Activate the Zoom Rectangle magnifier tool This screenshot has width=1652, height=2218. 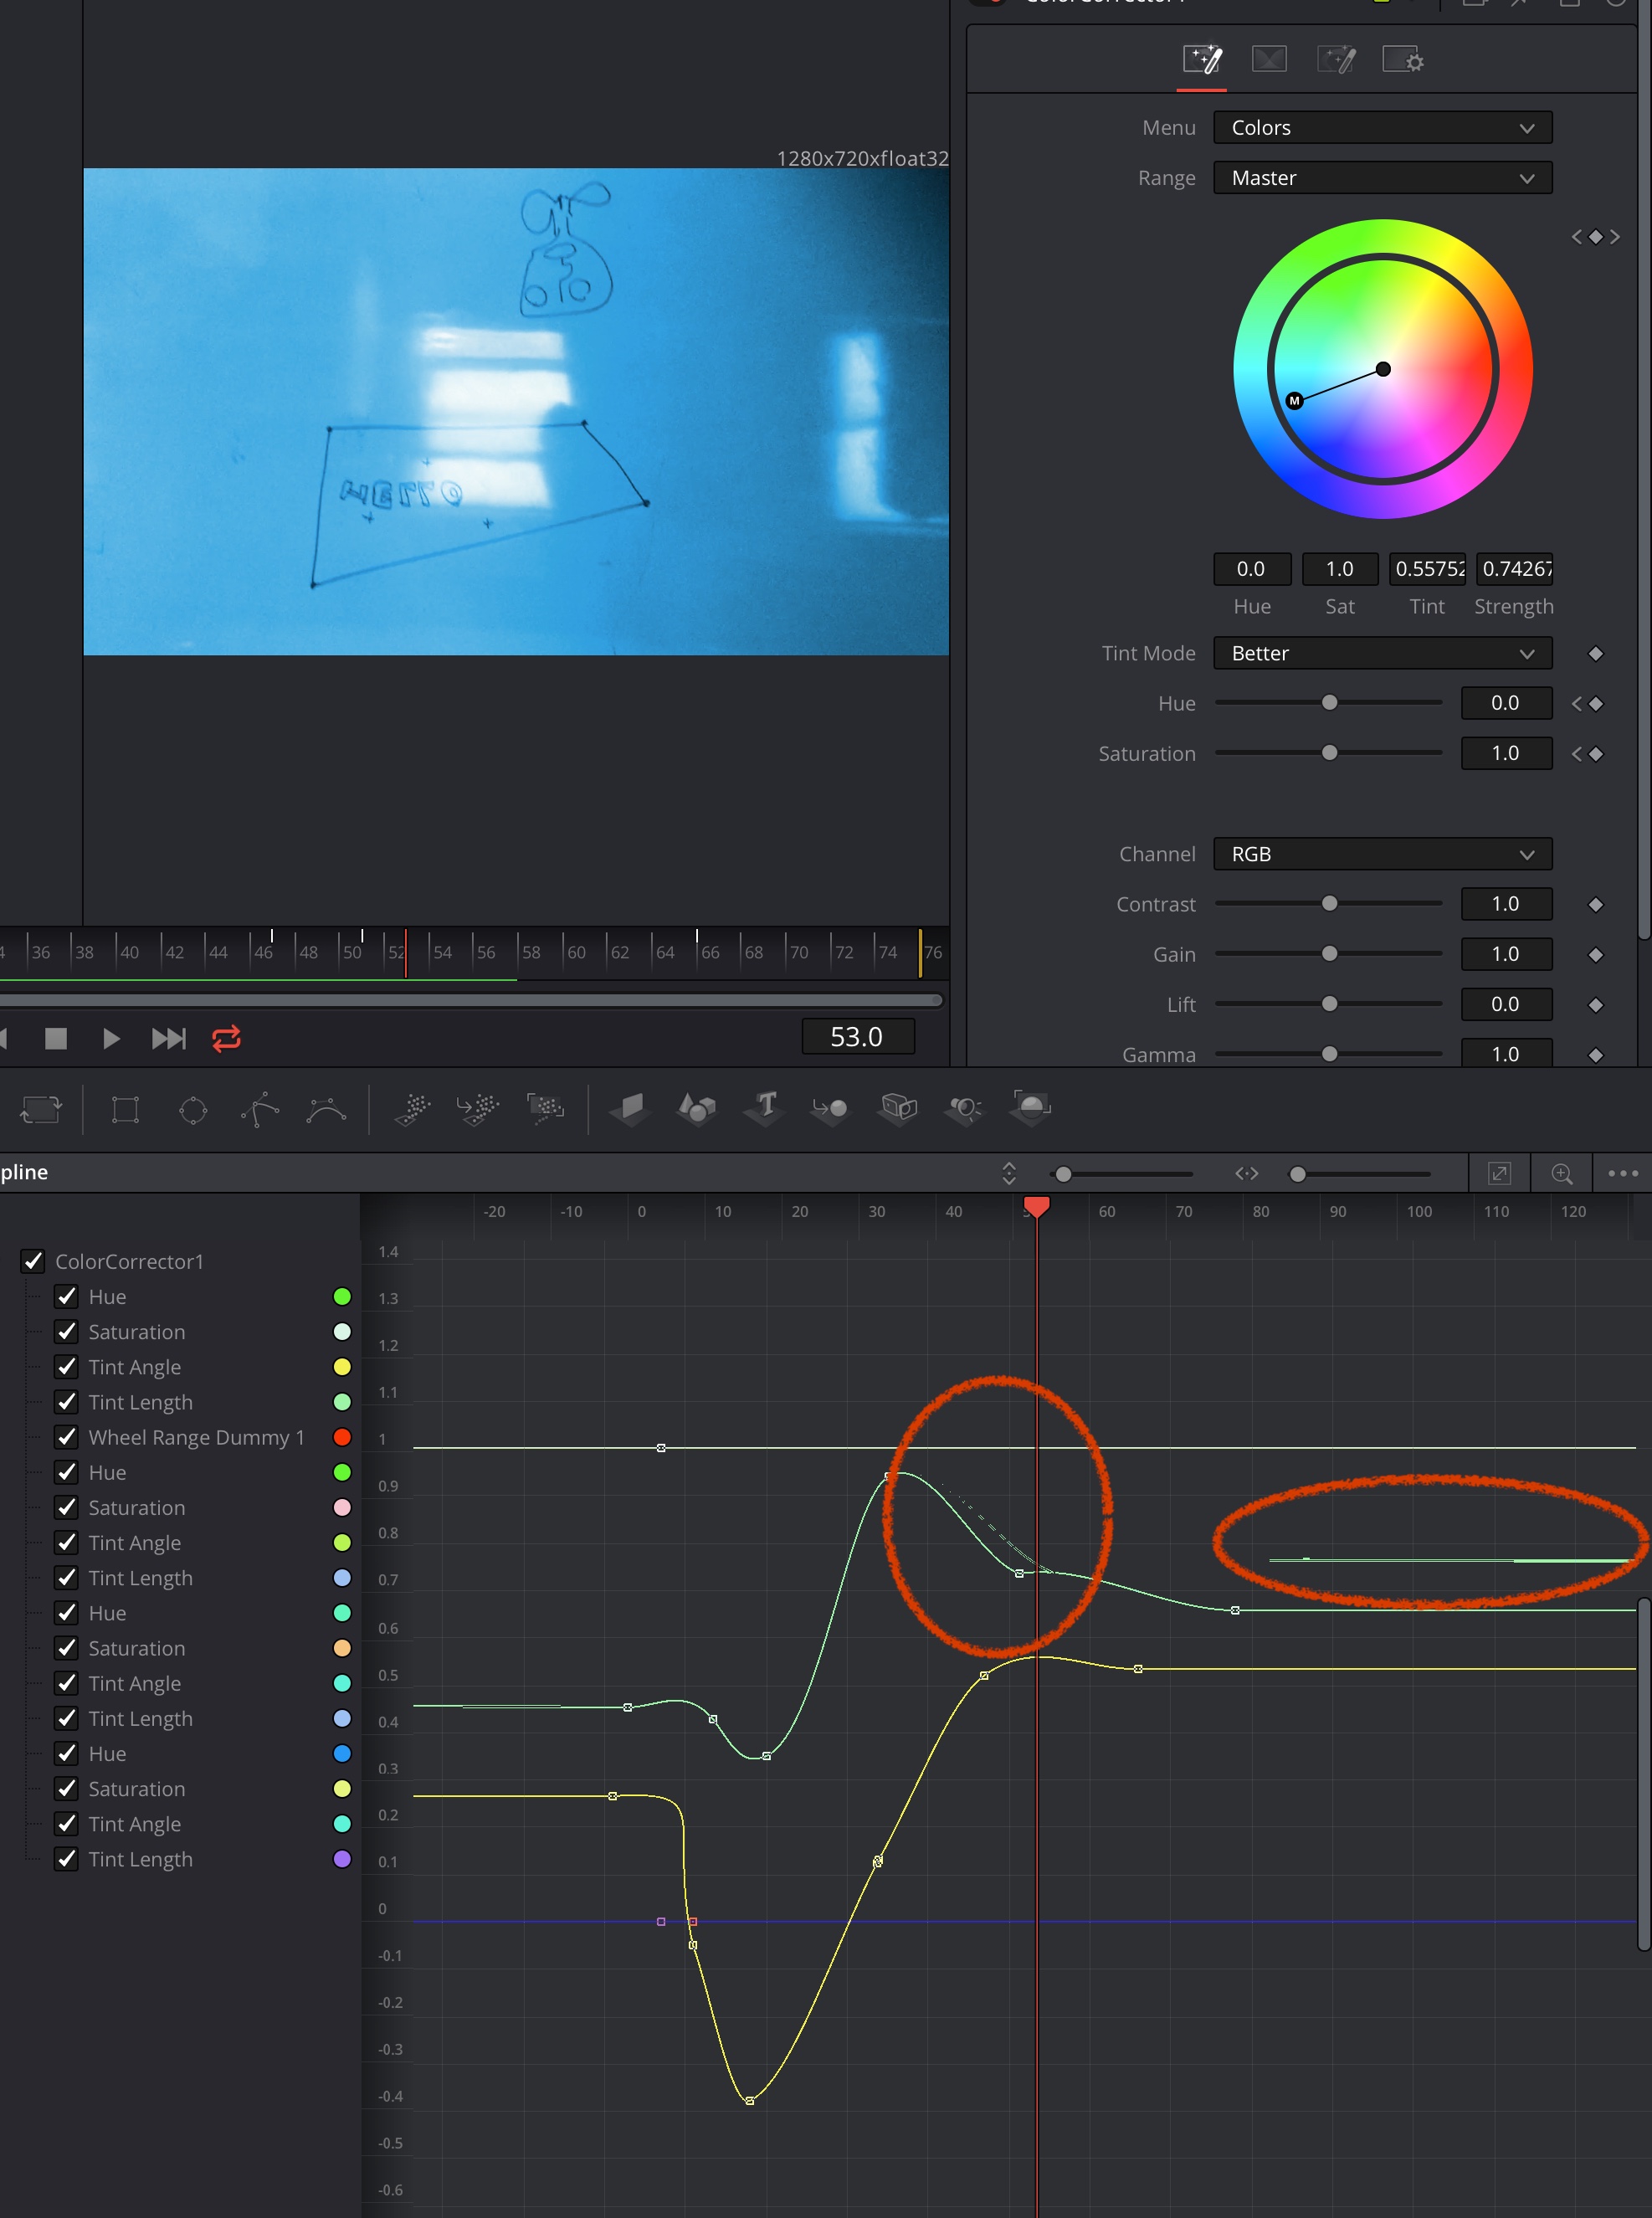1561,1173
